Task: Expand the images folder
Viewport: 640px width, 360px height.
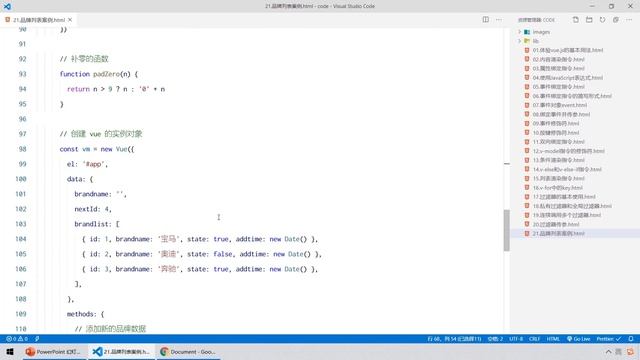Action: click(x=519, y=32)
